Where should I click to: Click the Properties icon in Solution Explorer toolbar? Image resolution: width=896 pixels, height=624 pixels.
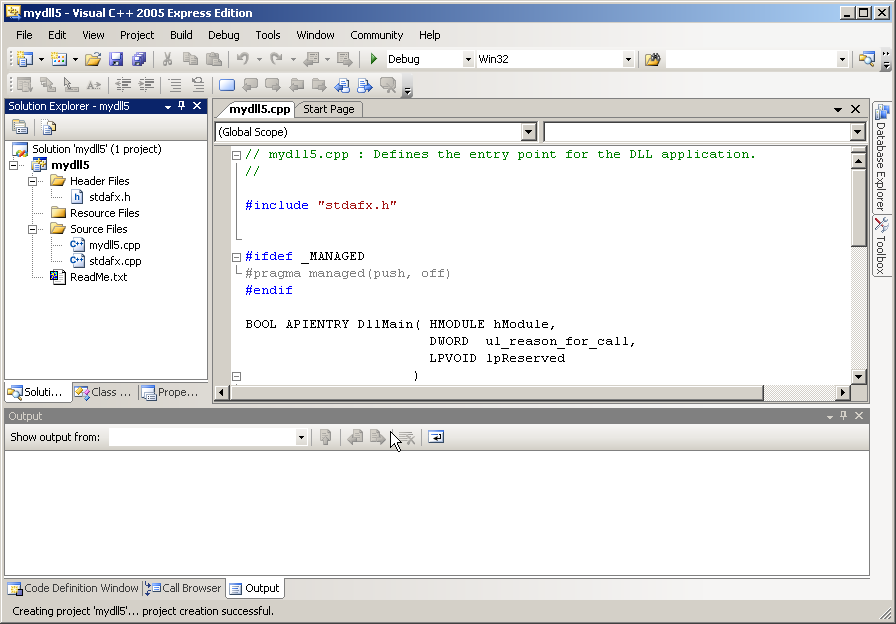coord(20,127)
